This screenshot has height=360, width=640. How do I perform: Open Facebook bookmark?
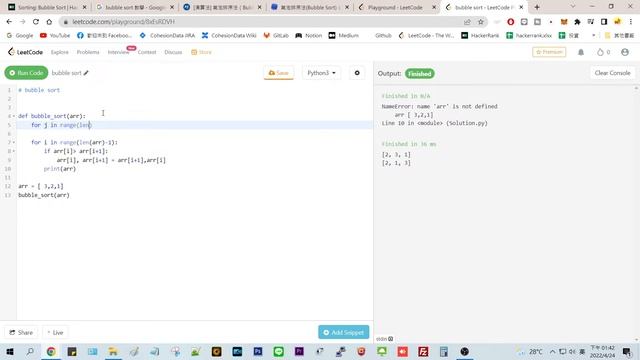tap(104, 36)
